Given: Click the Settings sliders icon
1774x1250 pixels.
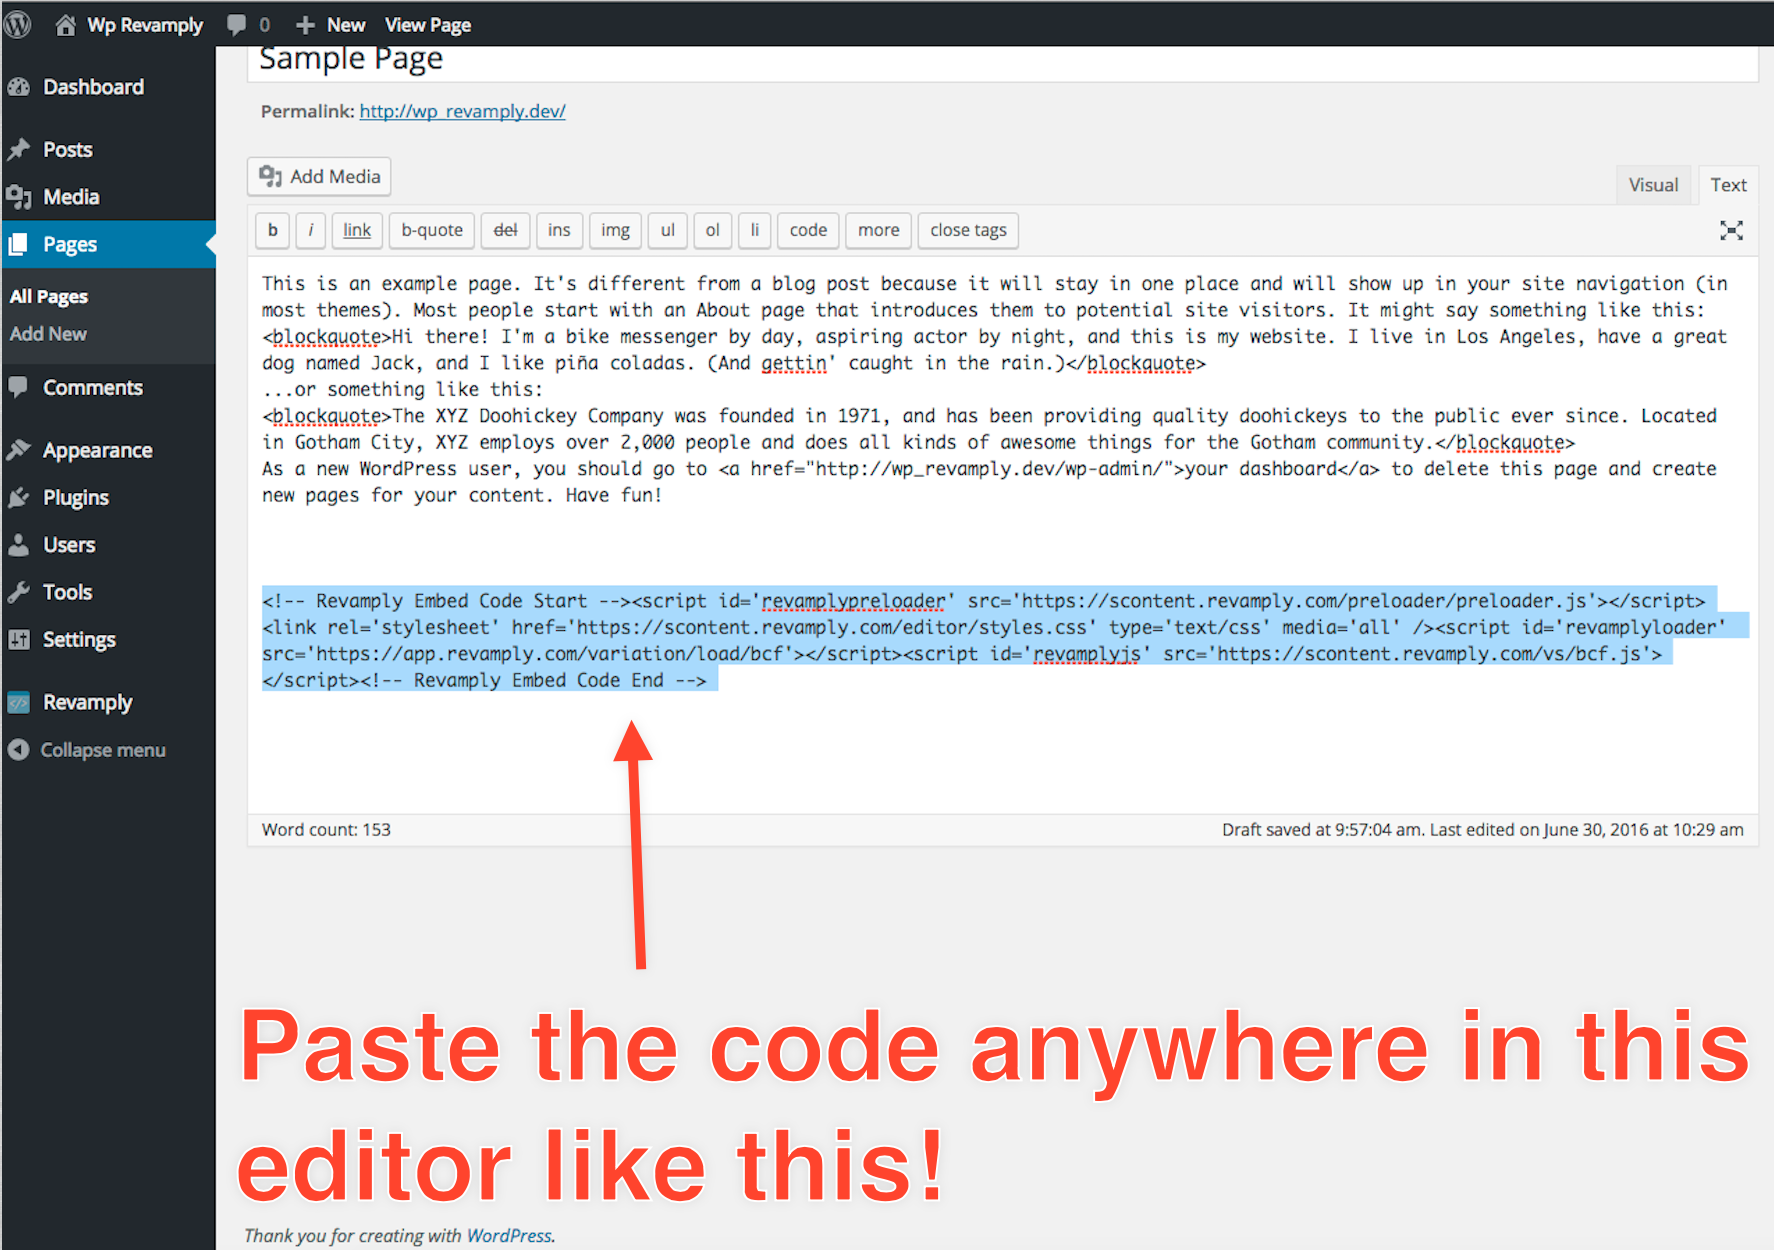Looking at the screenshot, I should pyautogui.click(x=19, y=639).
